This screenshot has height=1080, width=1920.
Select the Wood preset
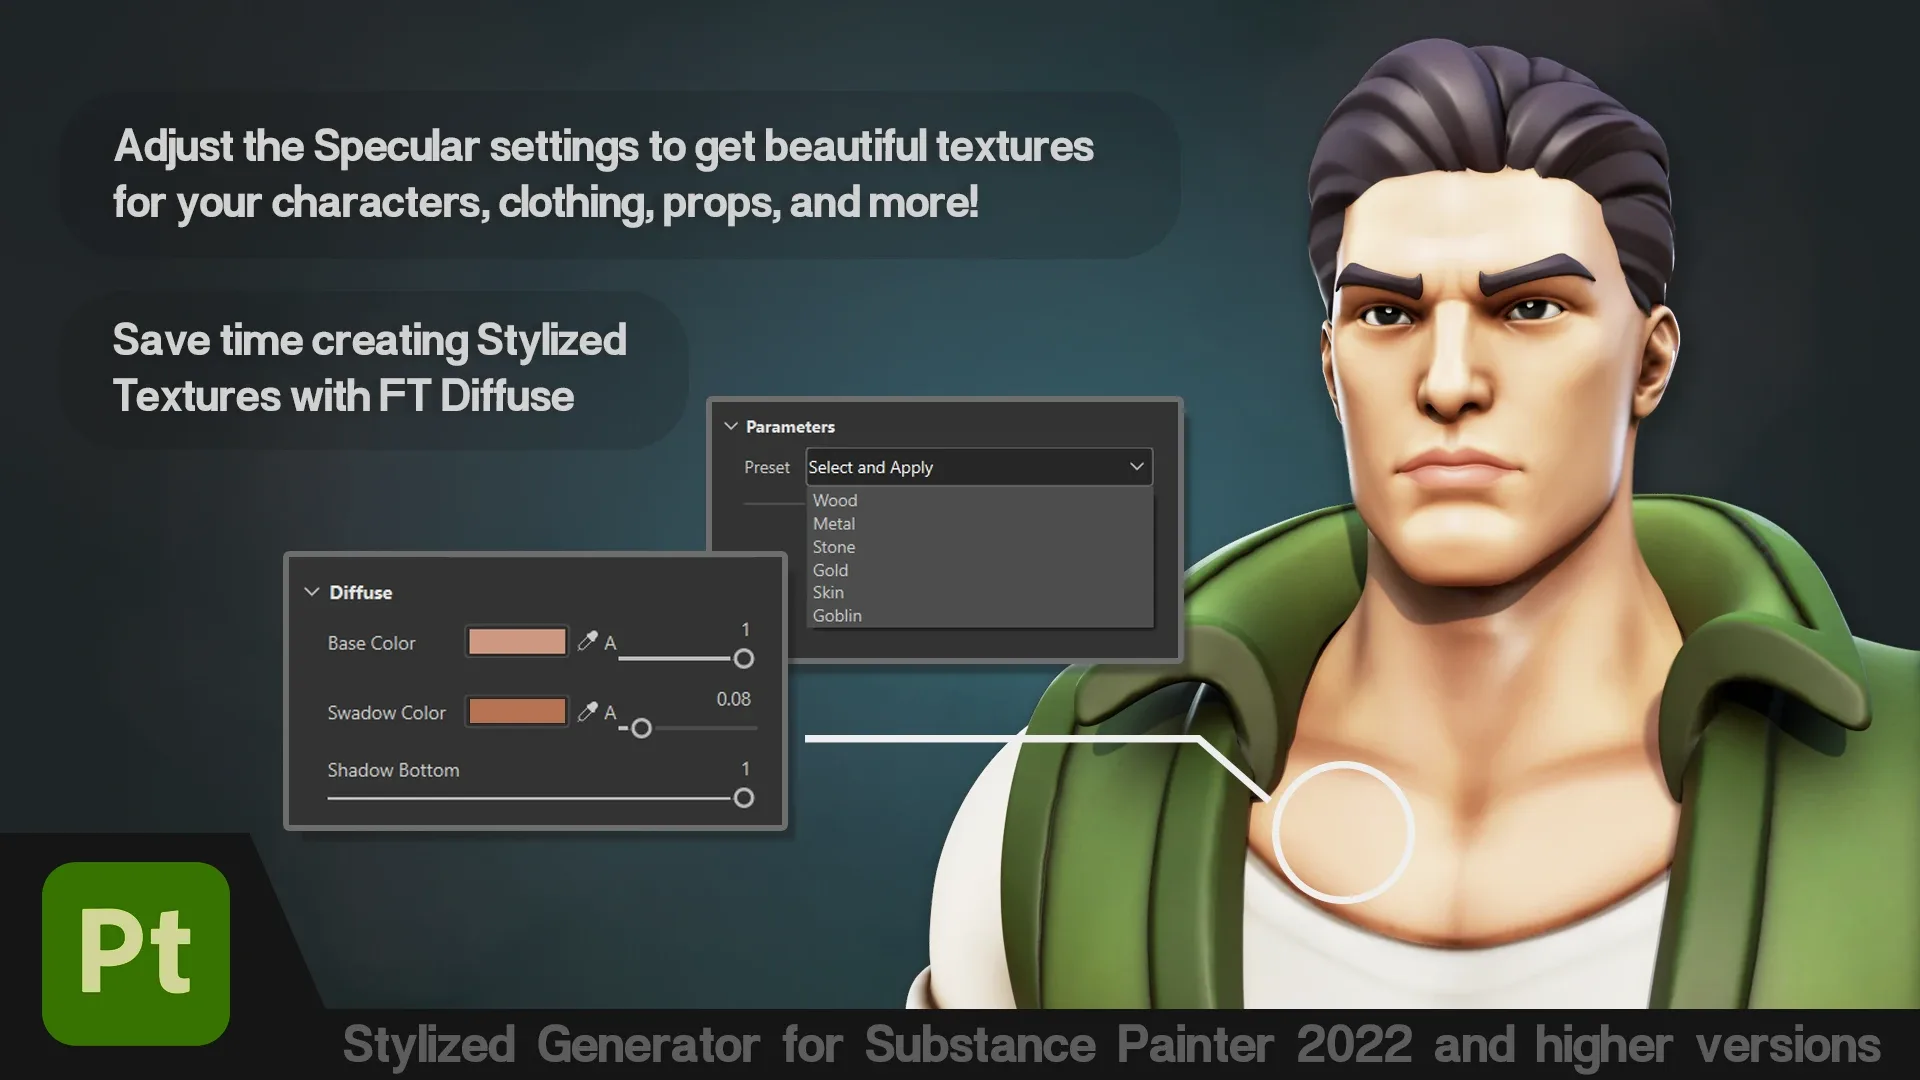(834, 500)
